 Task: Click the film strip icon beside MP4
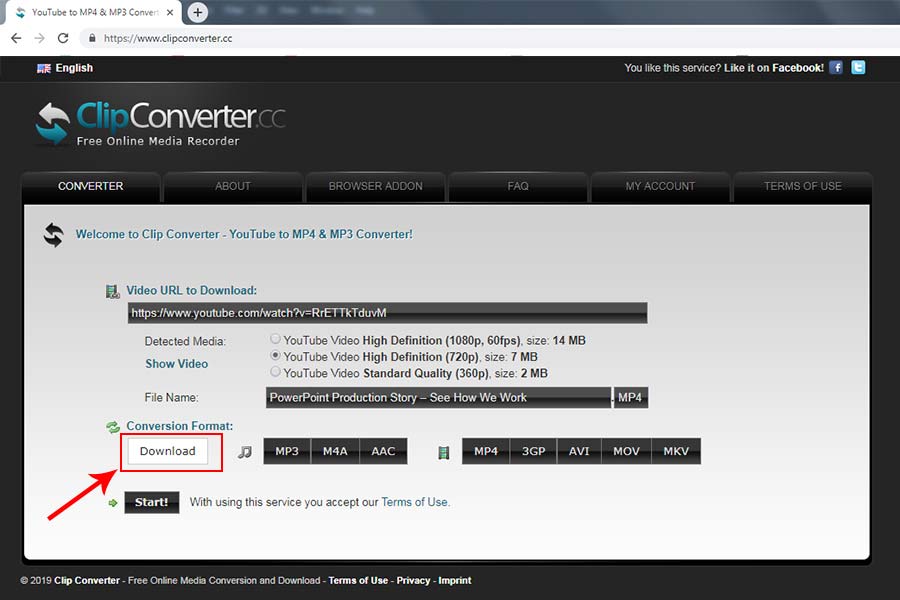tap(443, 452)
